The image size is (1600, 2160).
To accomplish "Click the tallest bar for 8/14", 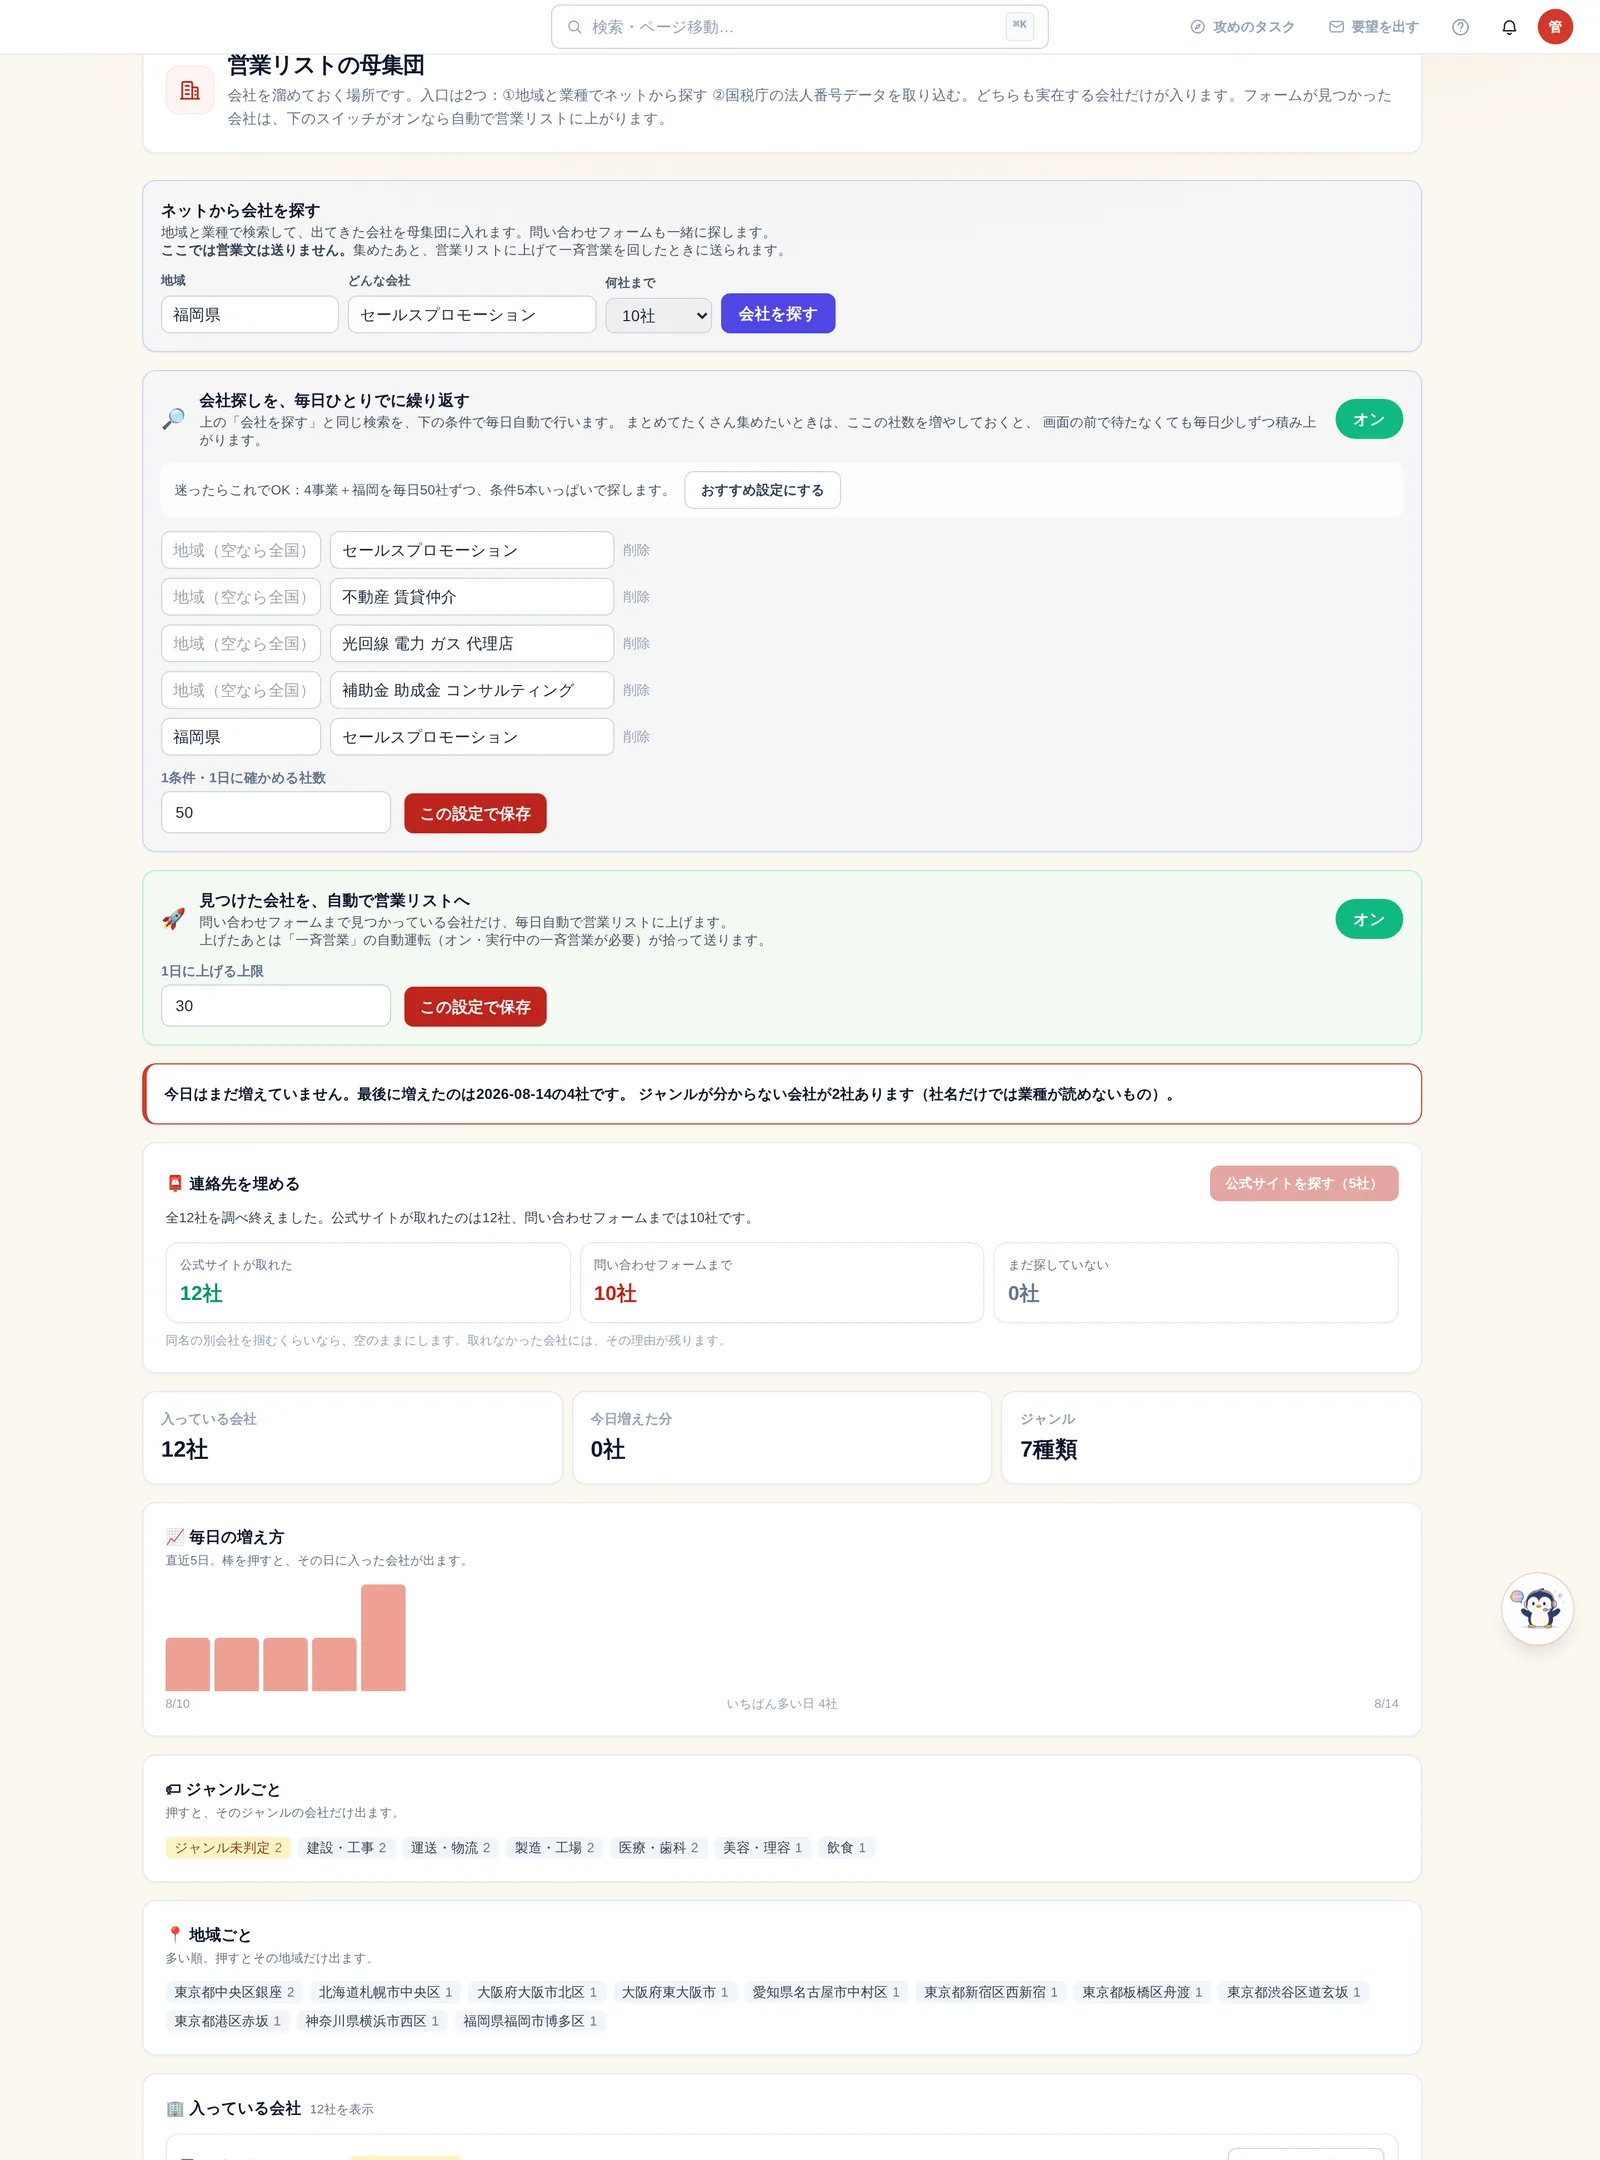I will pos(383,1637).
